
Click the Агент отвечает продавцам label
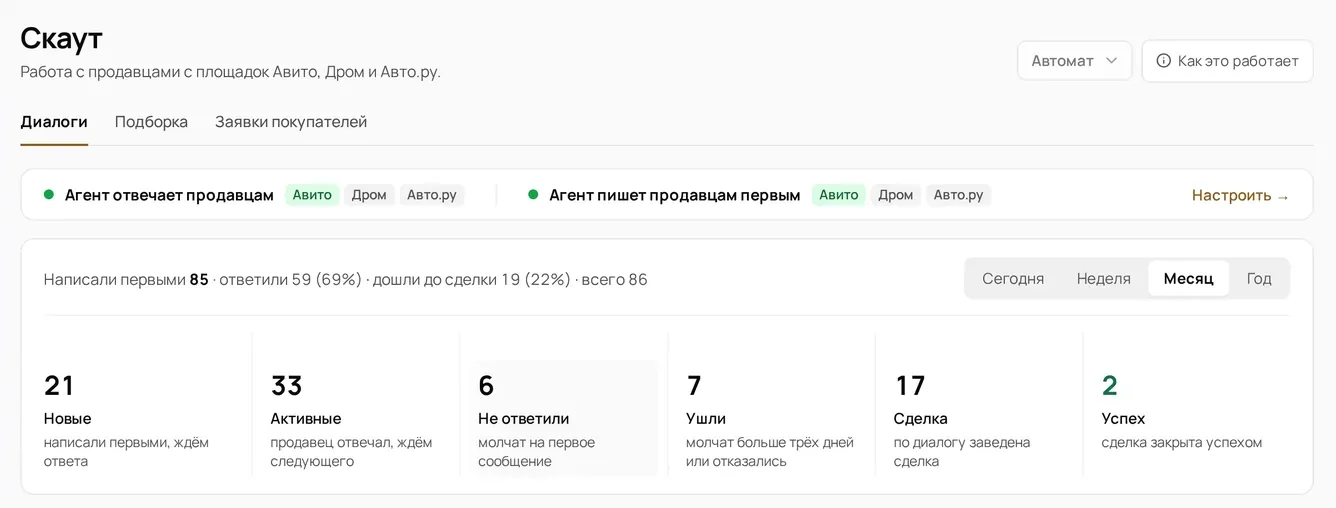point(169,195)
